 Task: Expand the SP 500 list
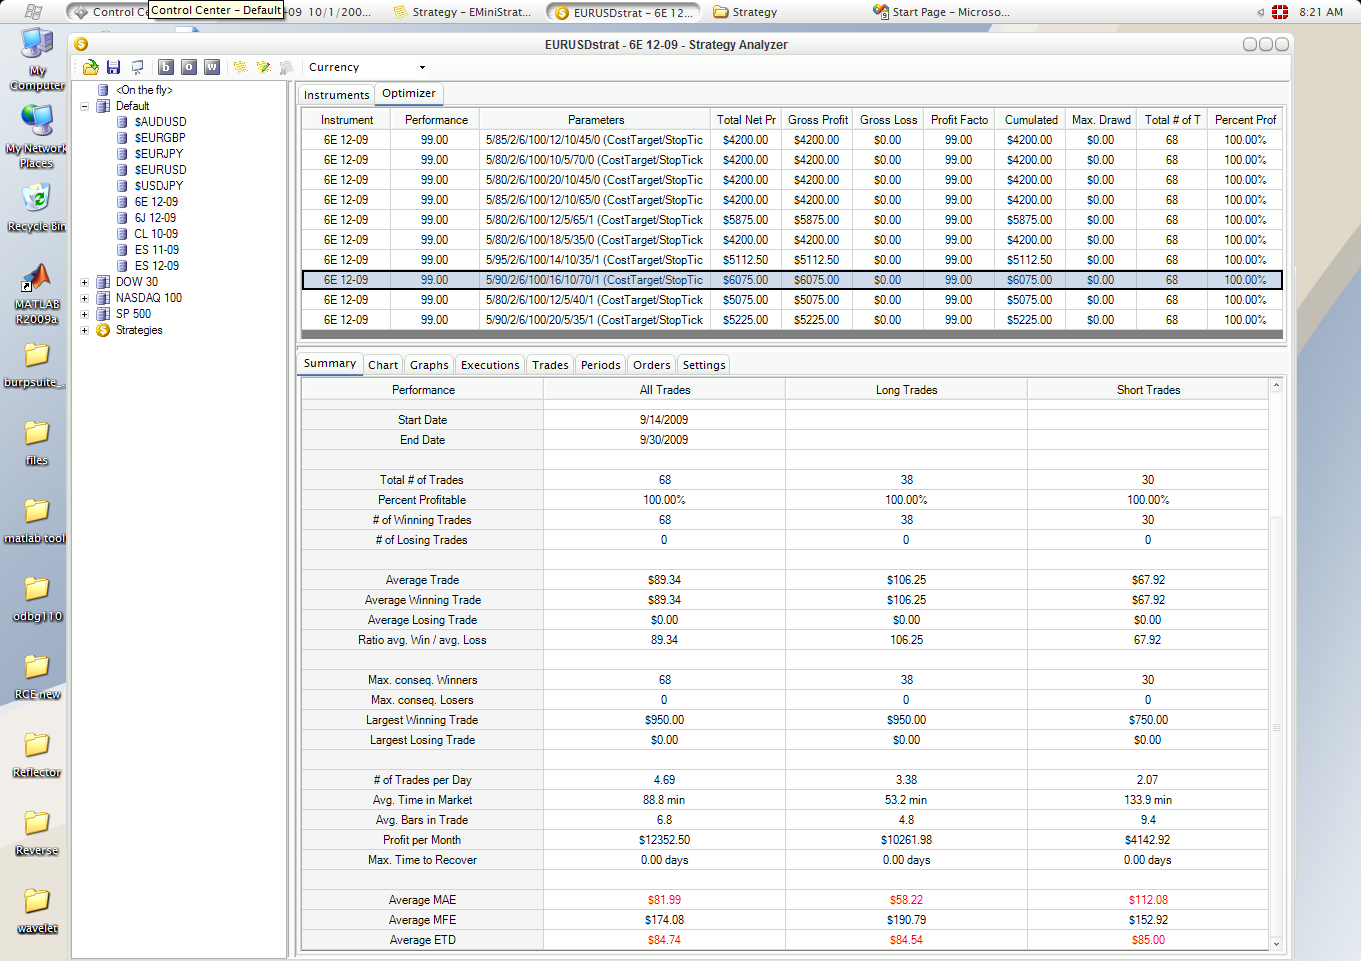[85, 314]
